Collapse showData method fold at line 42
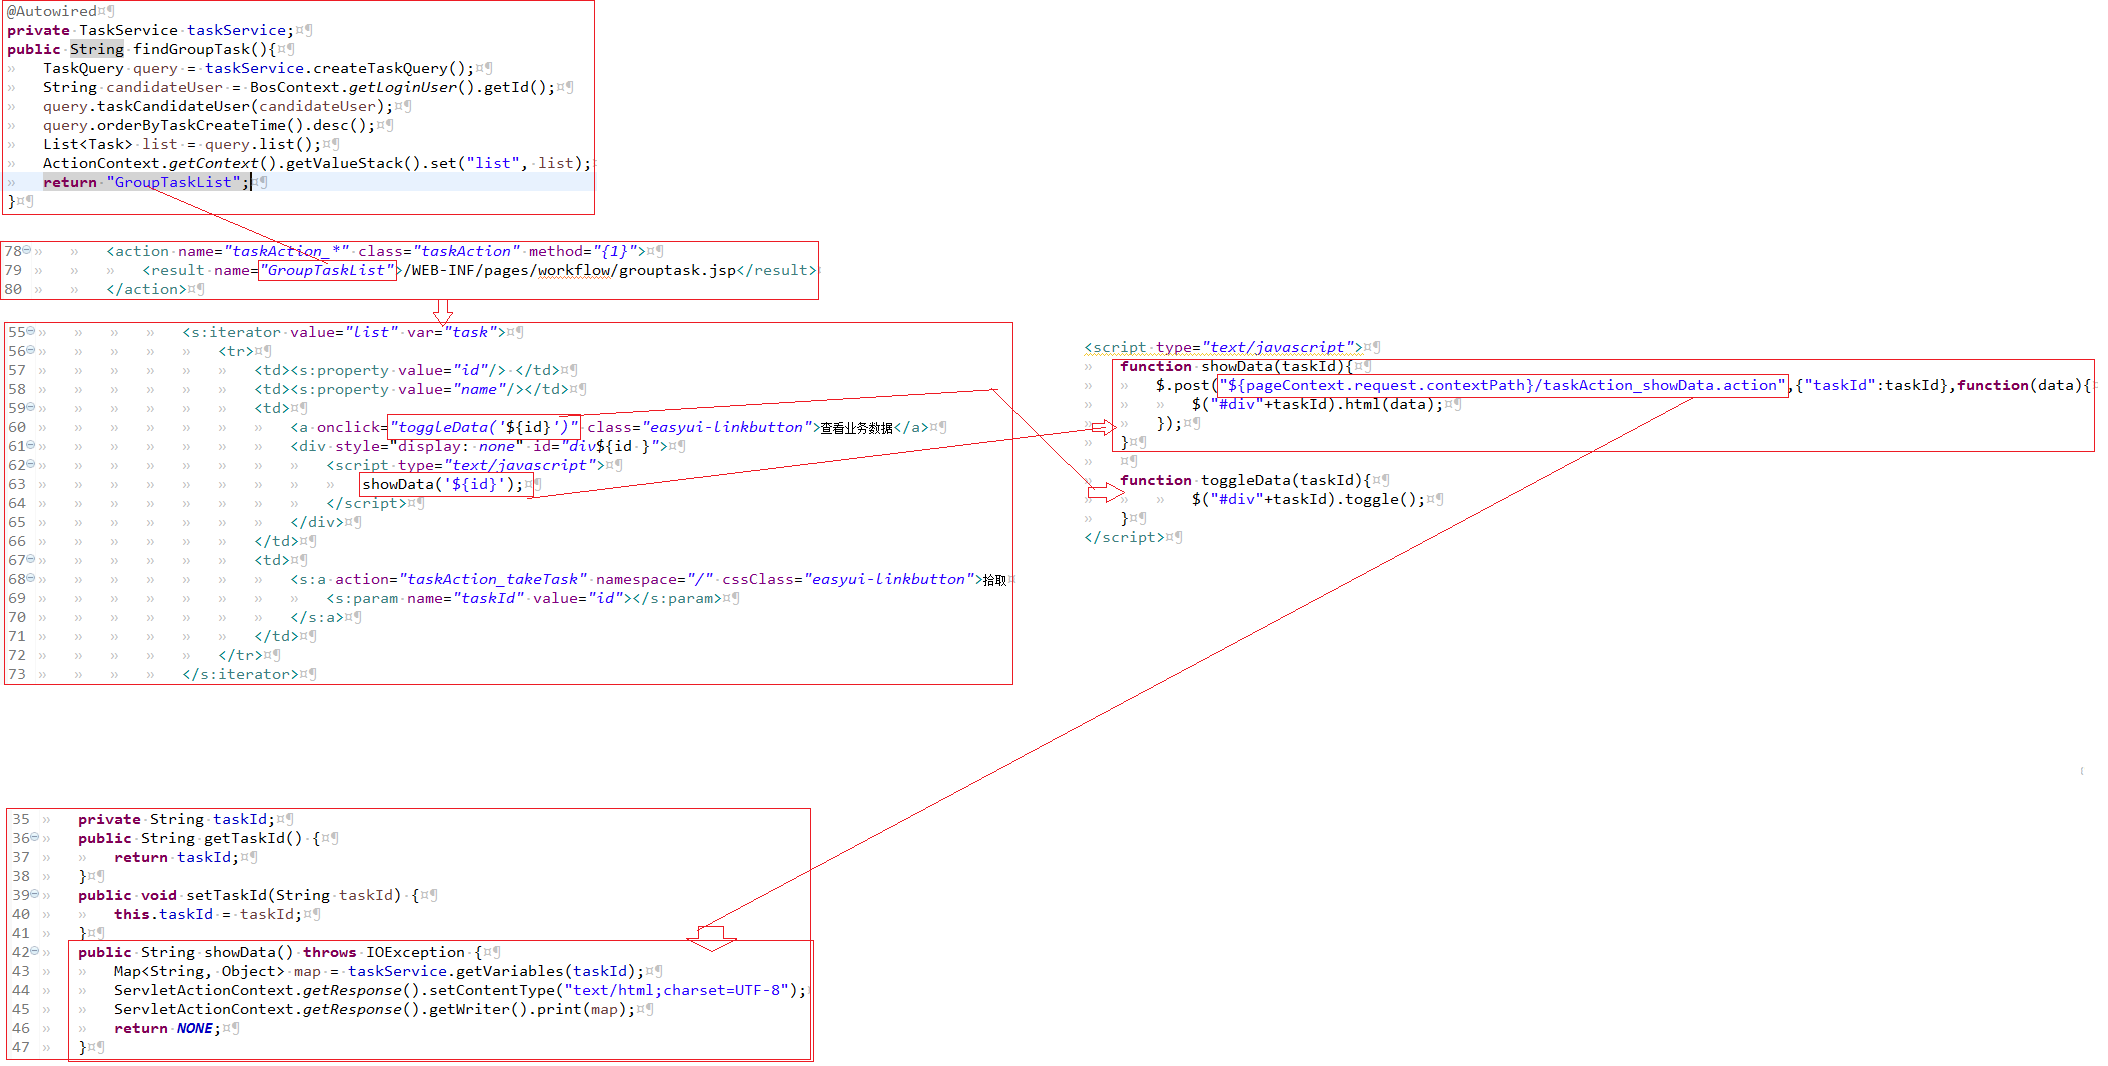Screen dimensions: 2108x1066 35,951
